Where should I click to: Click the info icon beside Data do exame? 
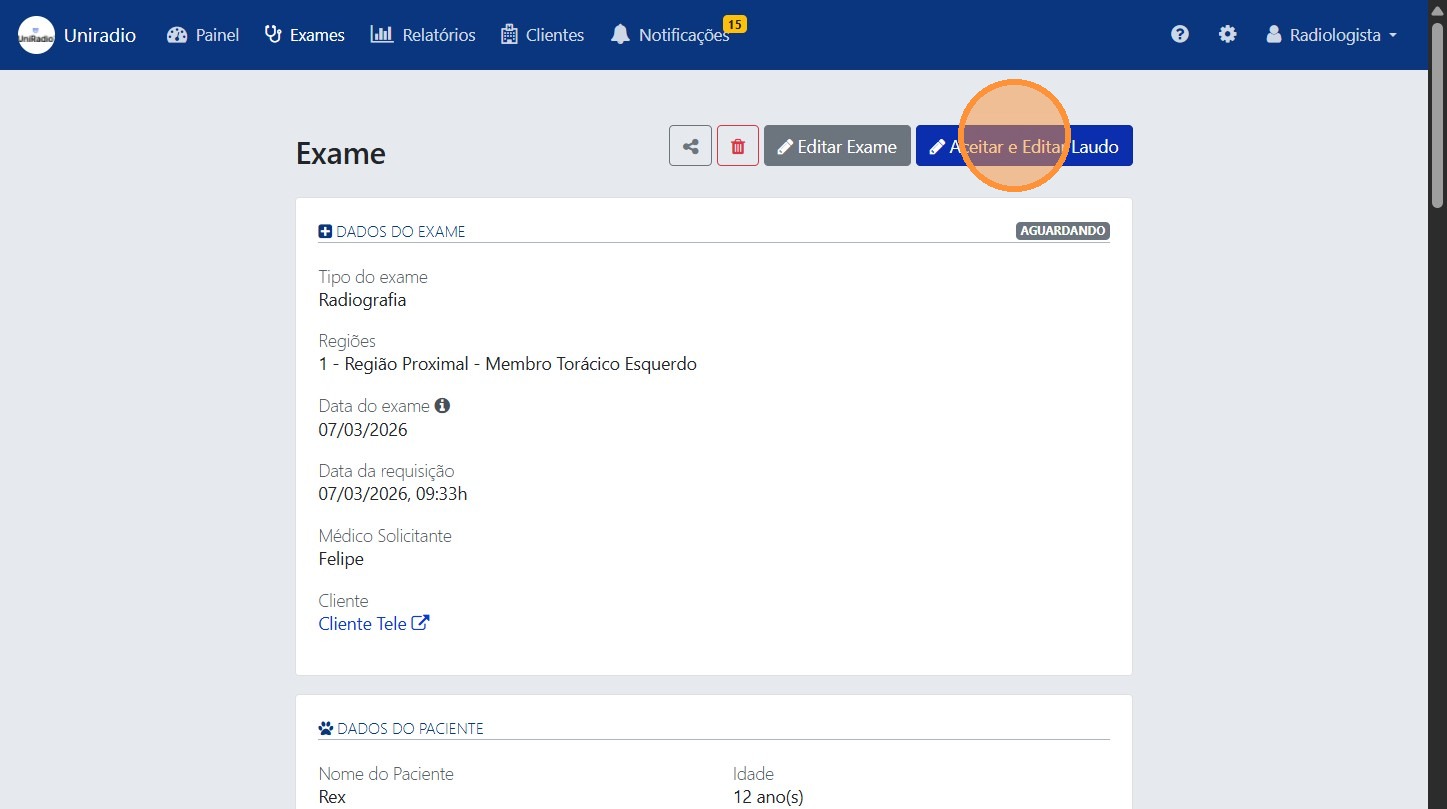tap(442, 406)
